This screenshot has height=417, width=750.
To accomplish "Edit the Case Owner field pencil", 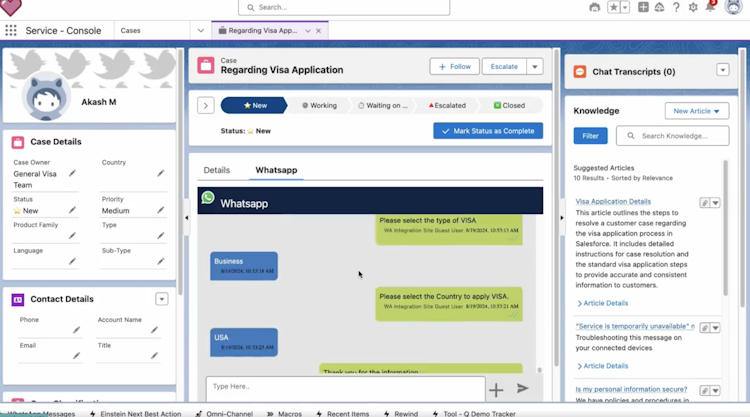I will click(x=72, y=173).
